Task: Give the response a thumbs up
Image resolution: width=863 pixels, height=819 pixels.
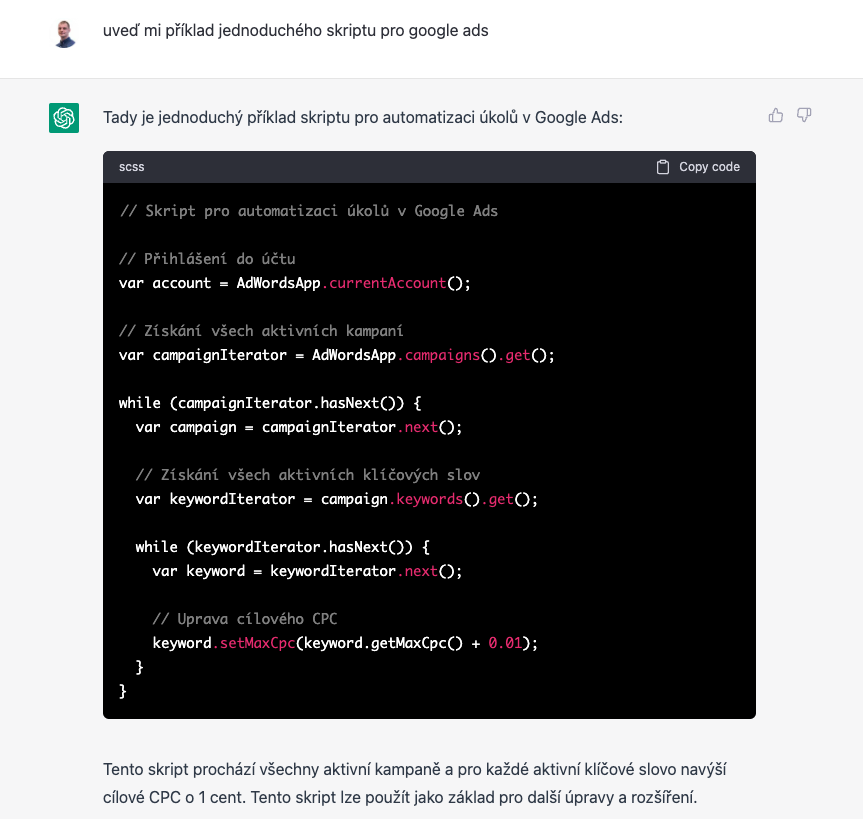Action: point(775,115)
